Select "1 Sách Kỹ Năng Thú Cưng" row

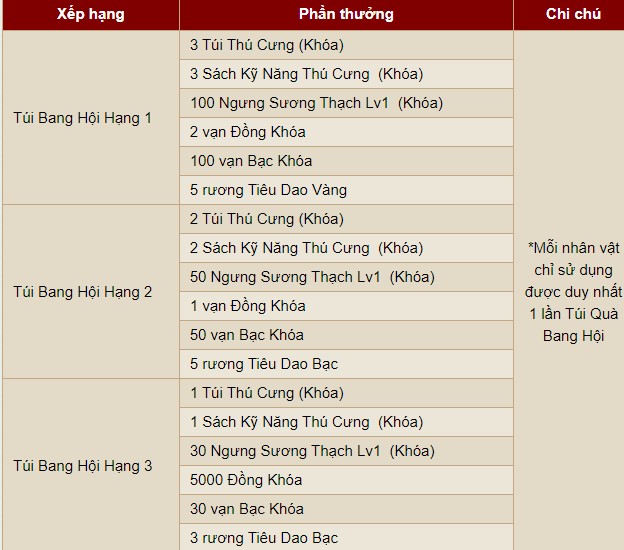point(306,422)
